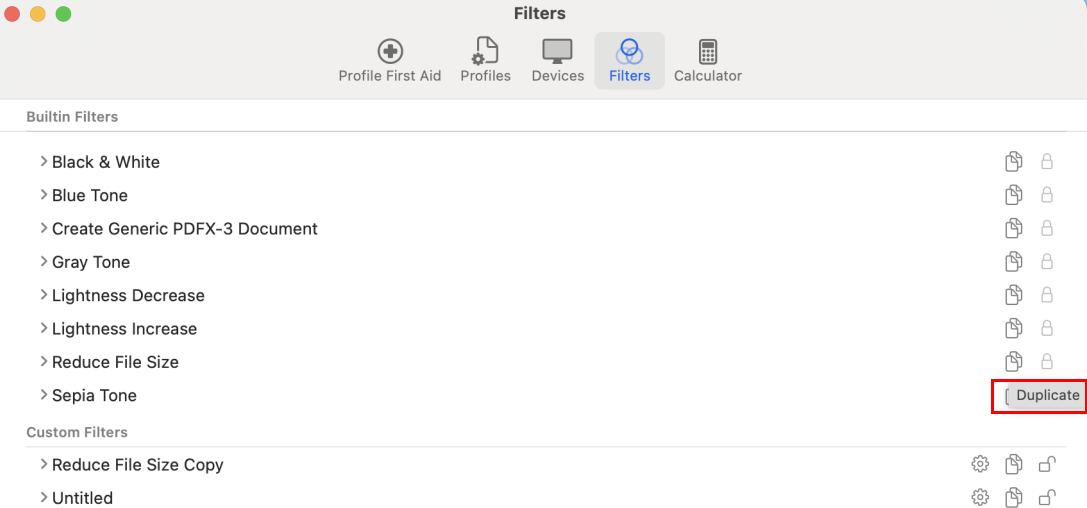The width and height of the screenshot is (1087, 508).
Task: Expand the Black & White filter
Action: coord(44,161)
